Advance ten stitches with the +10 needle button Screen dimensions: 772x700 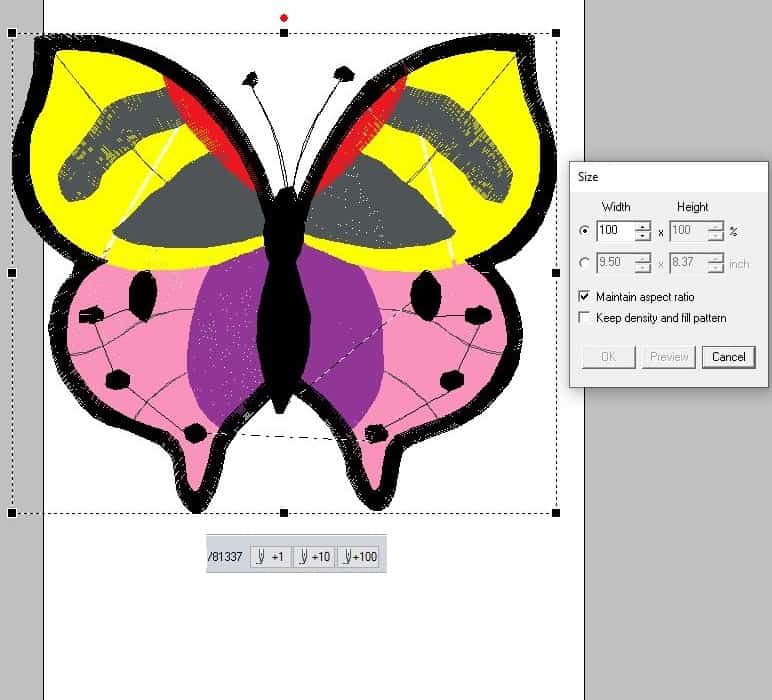(314, 557)
